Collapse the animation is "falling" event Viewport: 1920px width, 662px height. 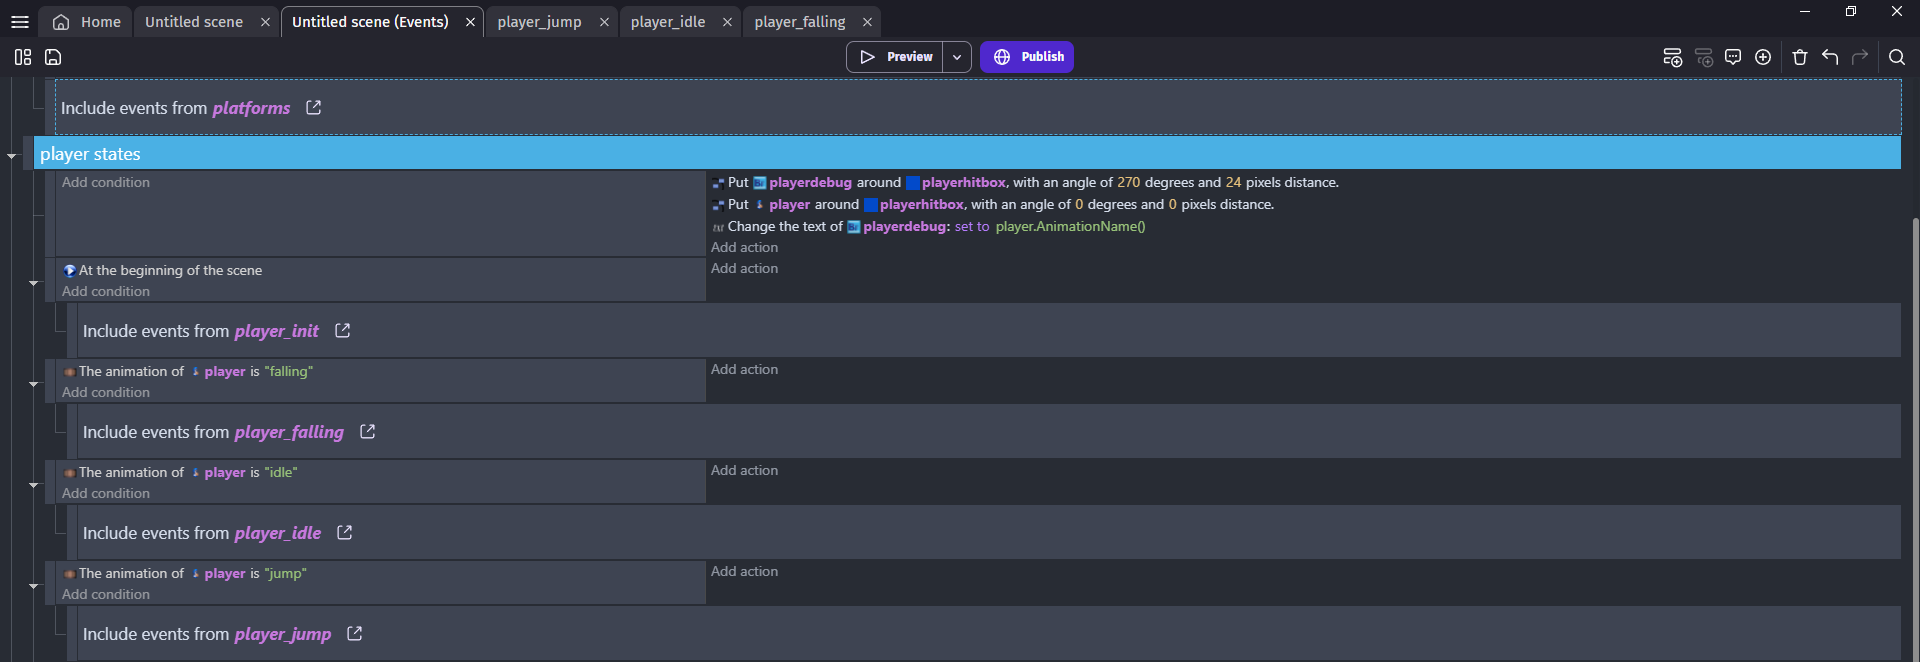34,384
